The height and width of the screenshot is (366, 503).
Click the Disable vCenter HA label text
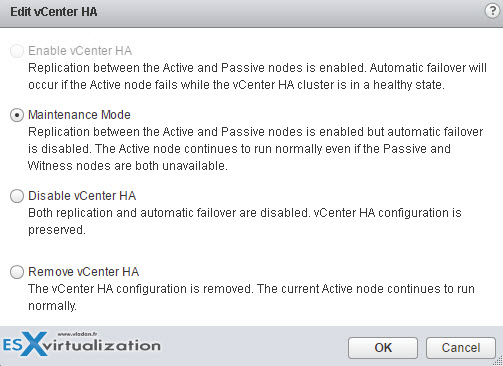(x=82, y=196)
